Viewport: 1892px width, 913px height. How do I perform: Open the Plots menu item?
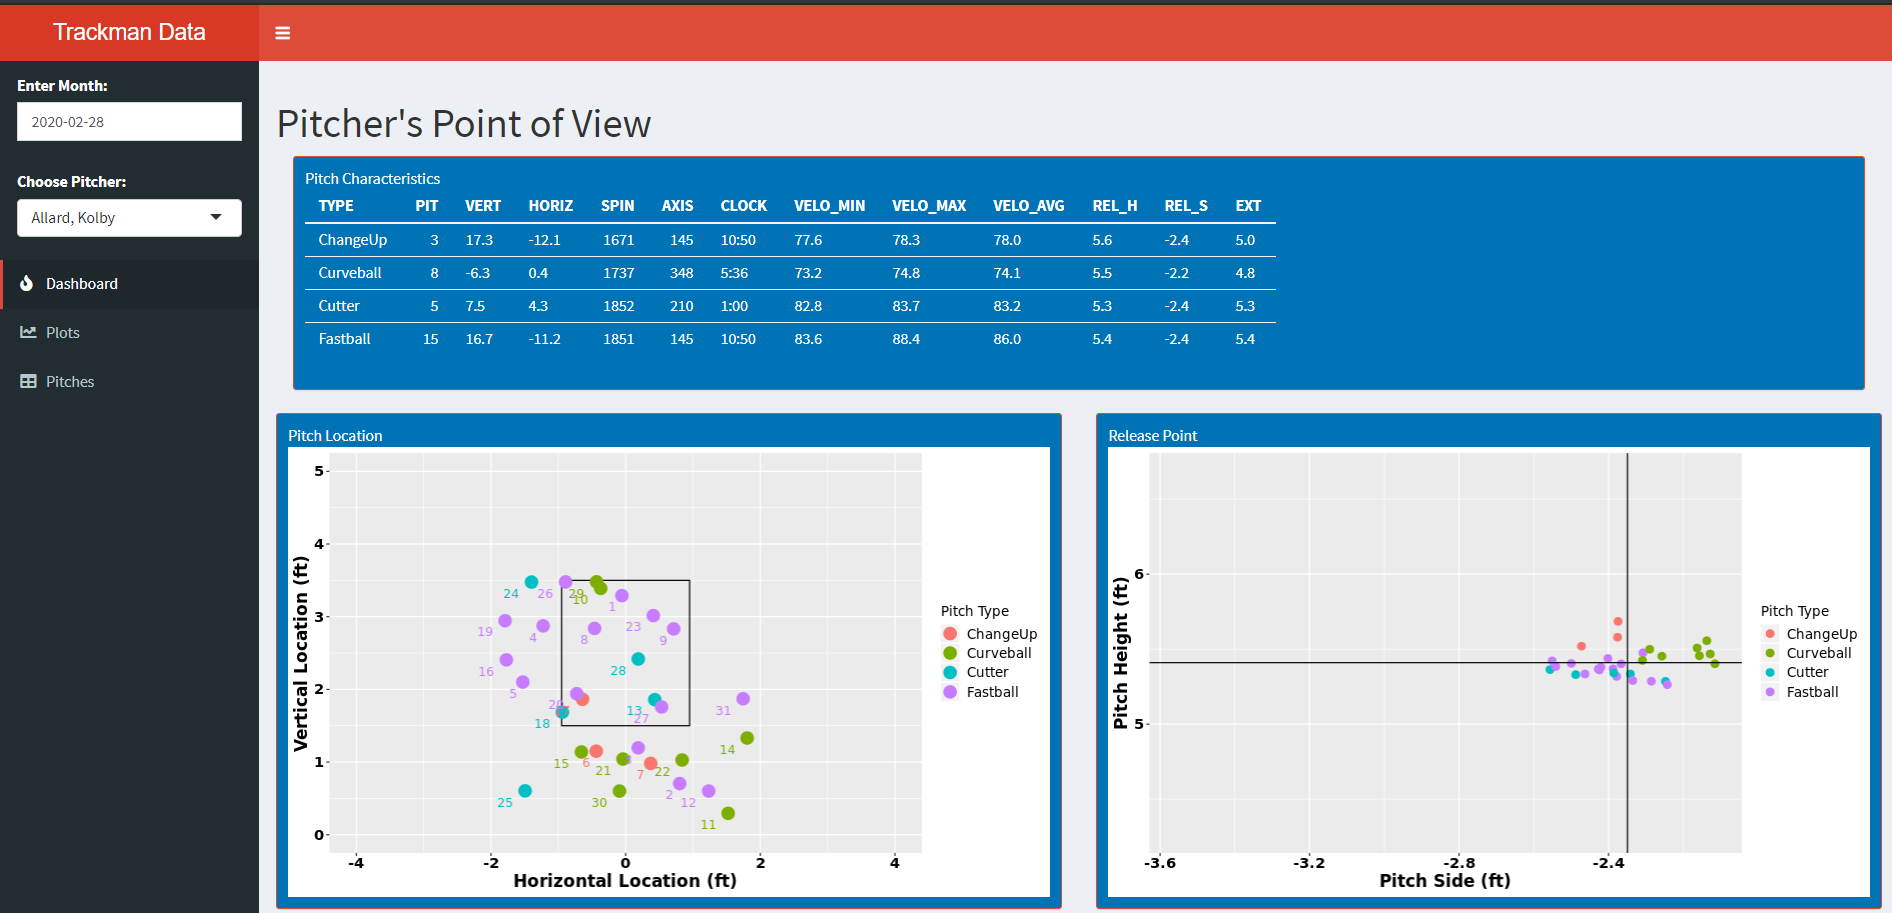(x=129, y=333)
